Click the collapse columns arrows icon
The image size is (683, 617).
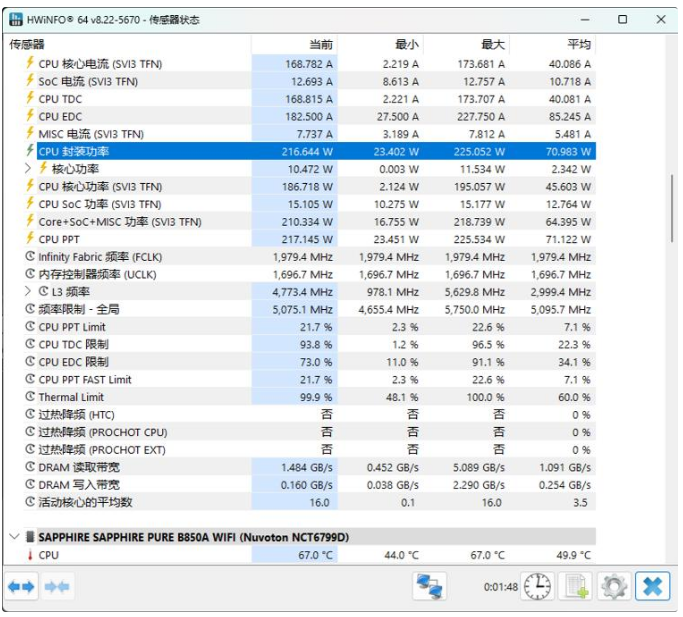click(57, 586)
